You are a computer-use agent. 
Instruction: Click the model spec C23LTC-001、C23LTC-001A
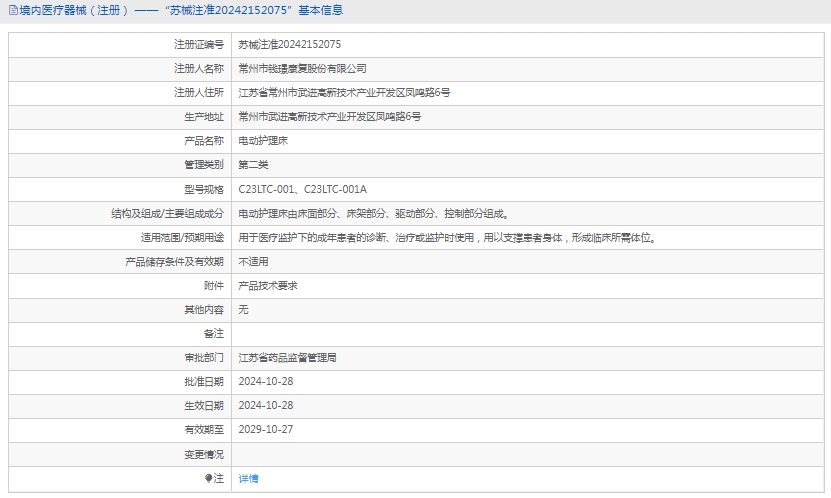302,189
